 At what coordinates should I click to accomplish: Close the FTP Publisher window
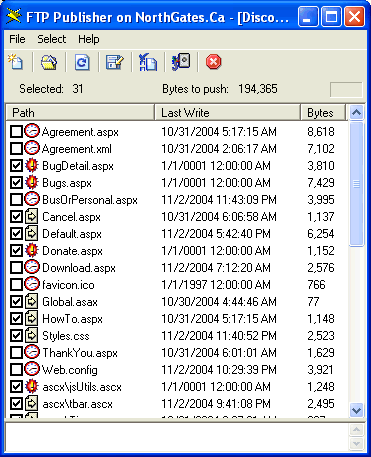pyautogui.click(x=354, y=17)
